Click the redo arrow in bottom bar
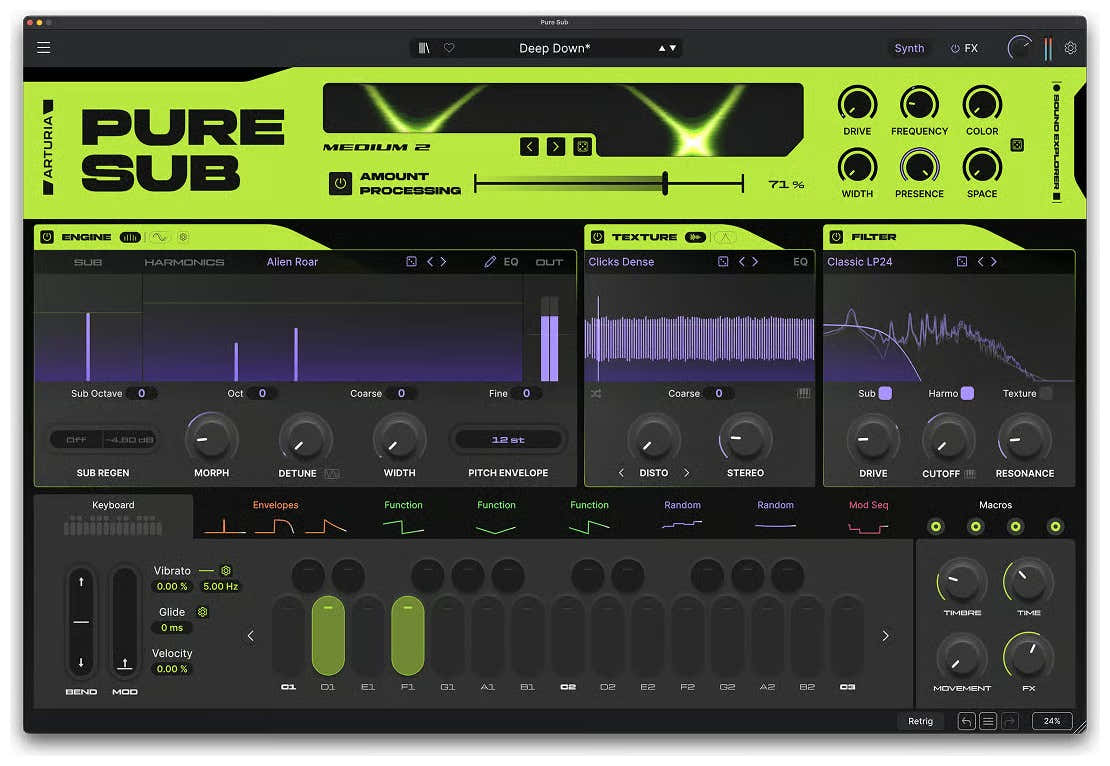 1010,721
